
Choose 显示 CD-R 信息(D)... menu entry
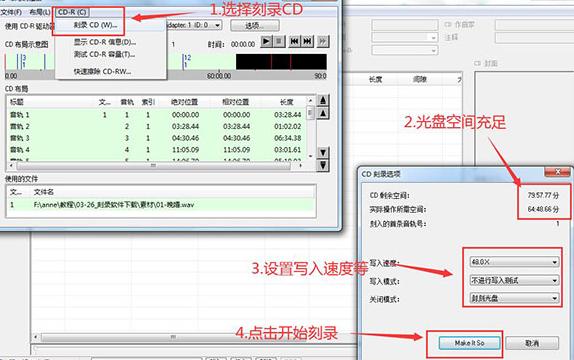(105, 42)
